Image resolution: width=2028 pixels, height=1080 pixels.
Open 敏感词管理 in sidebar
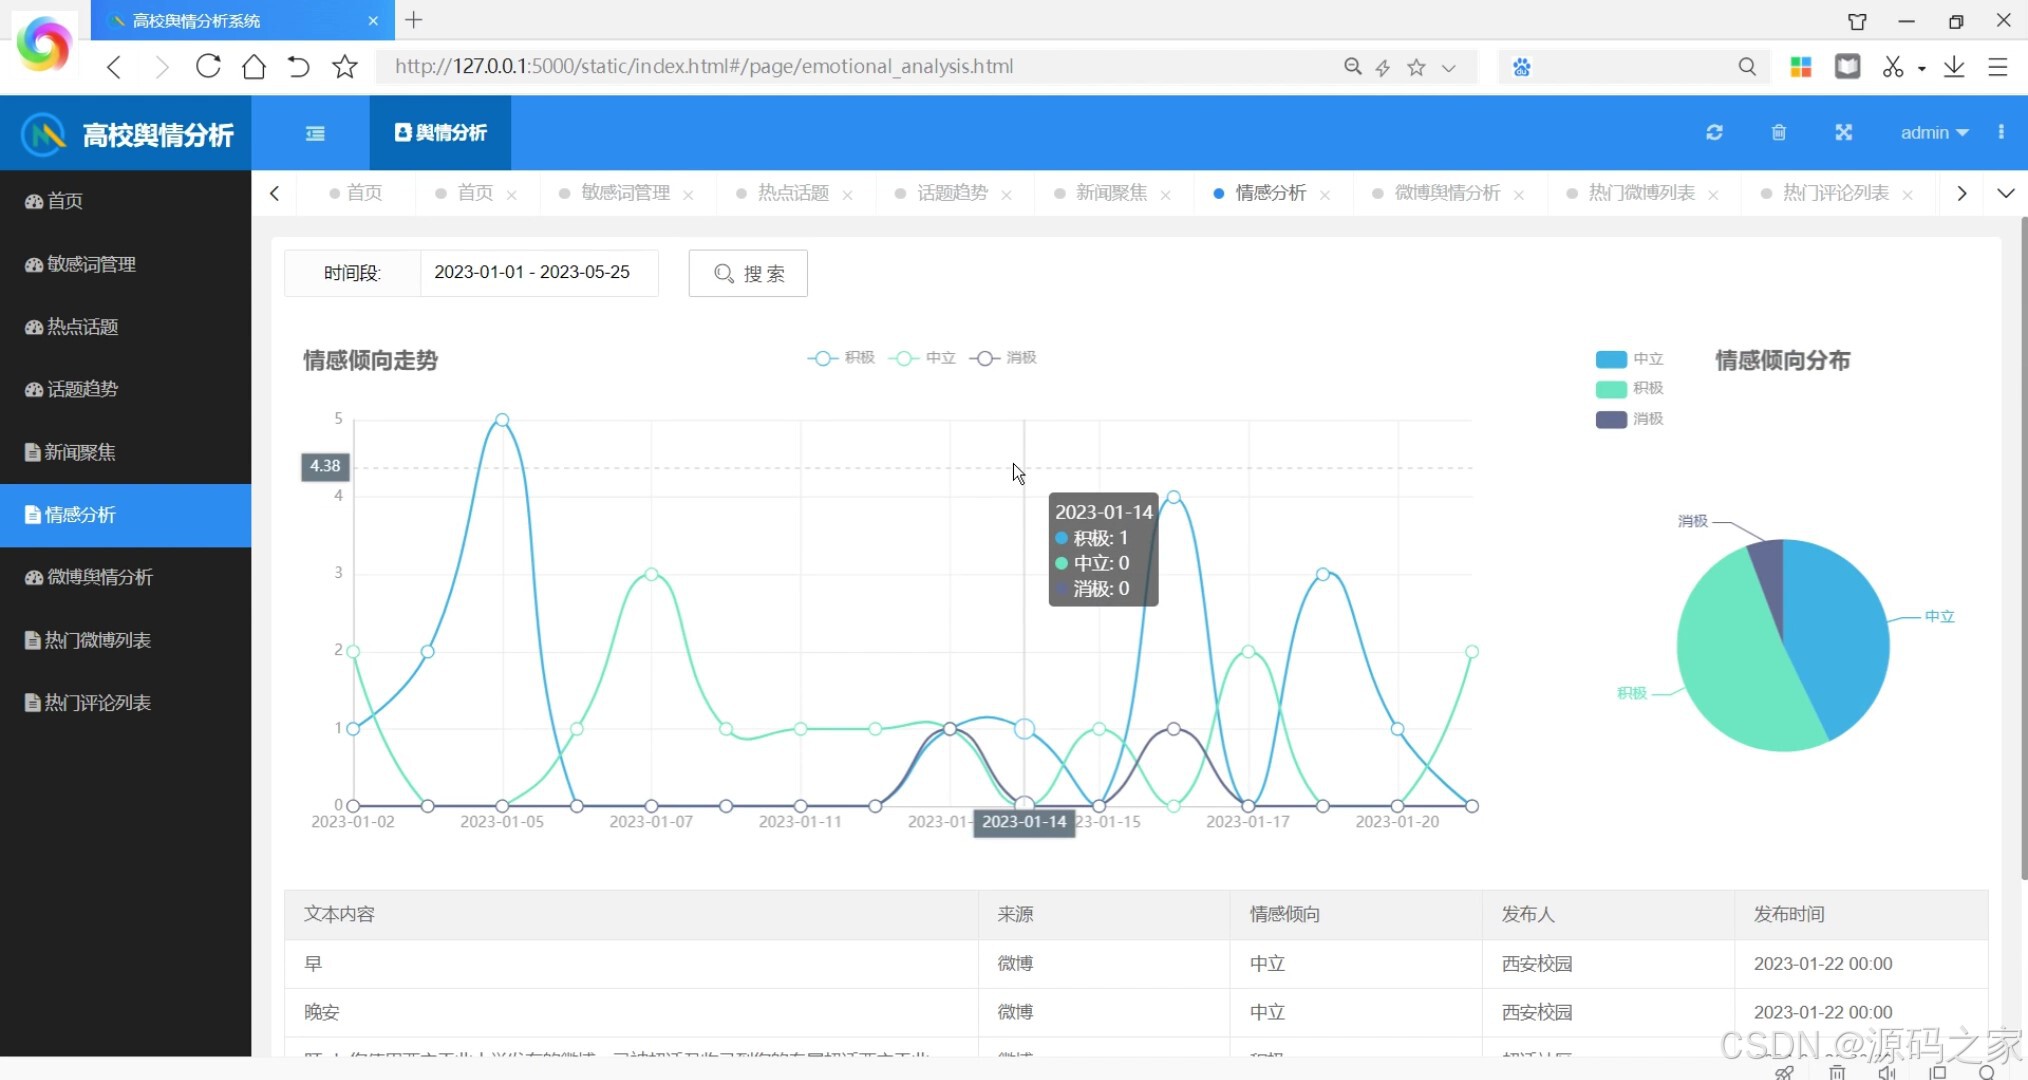point(126,264)
